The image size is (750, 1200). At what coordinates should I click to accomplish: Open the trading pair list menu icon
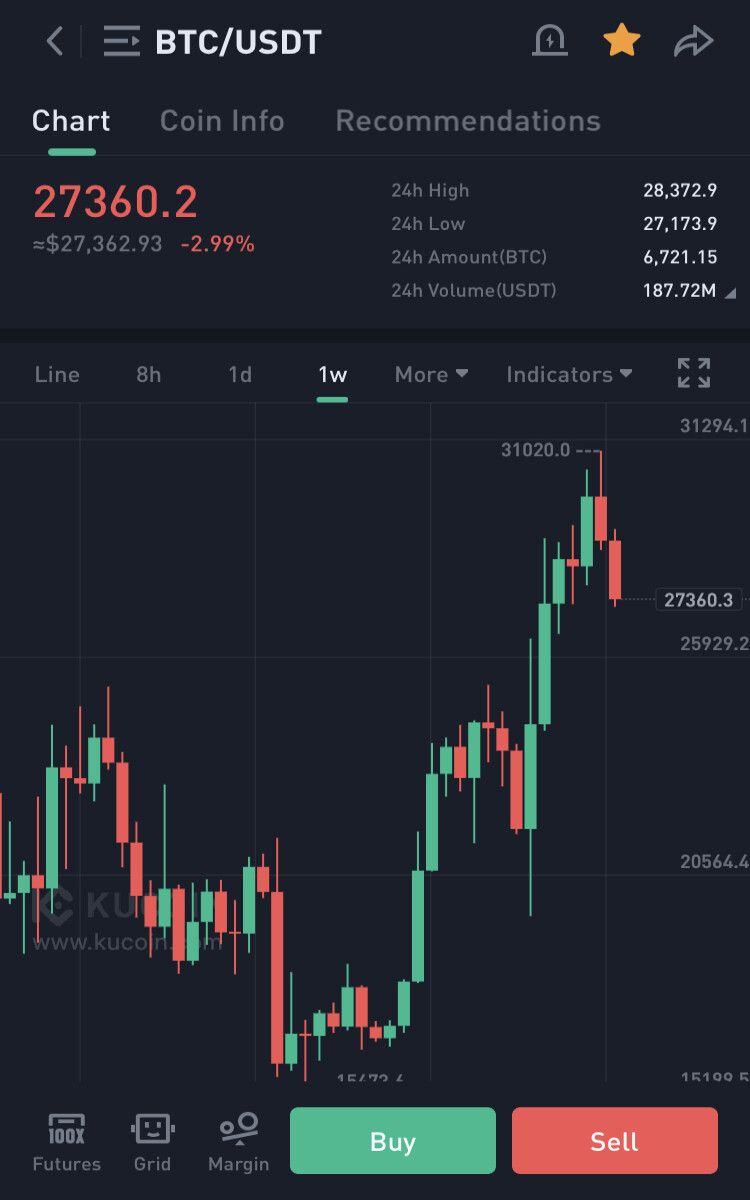(x=123, y=42)
